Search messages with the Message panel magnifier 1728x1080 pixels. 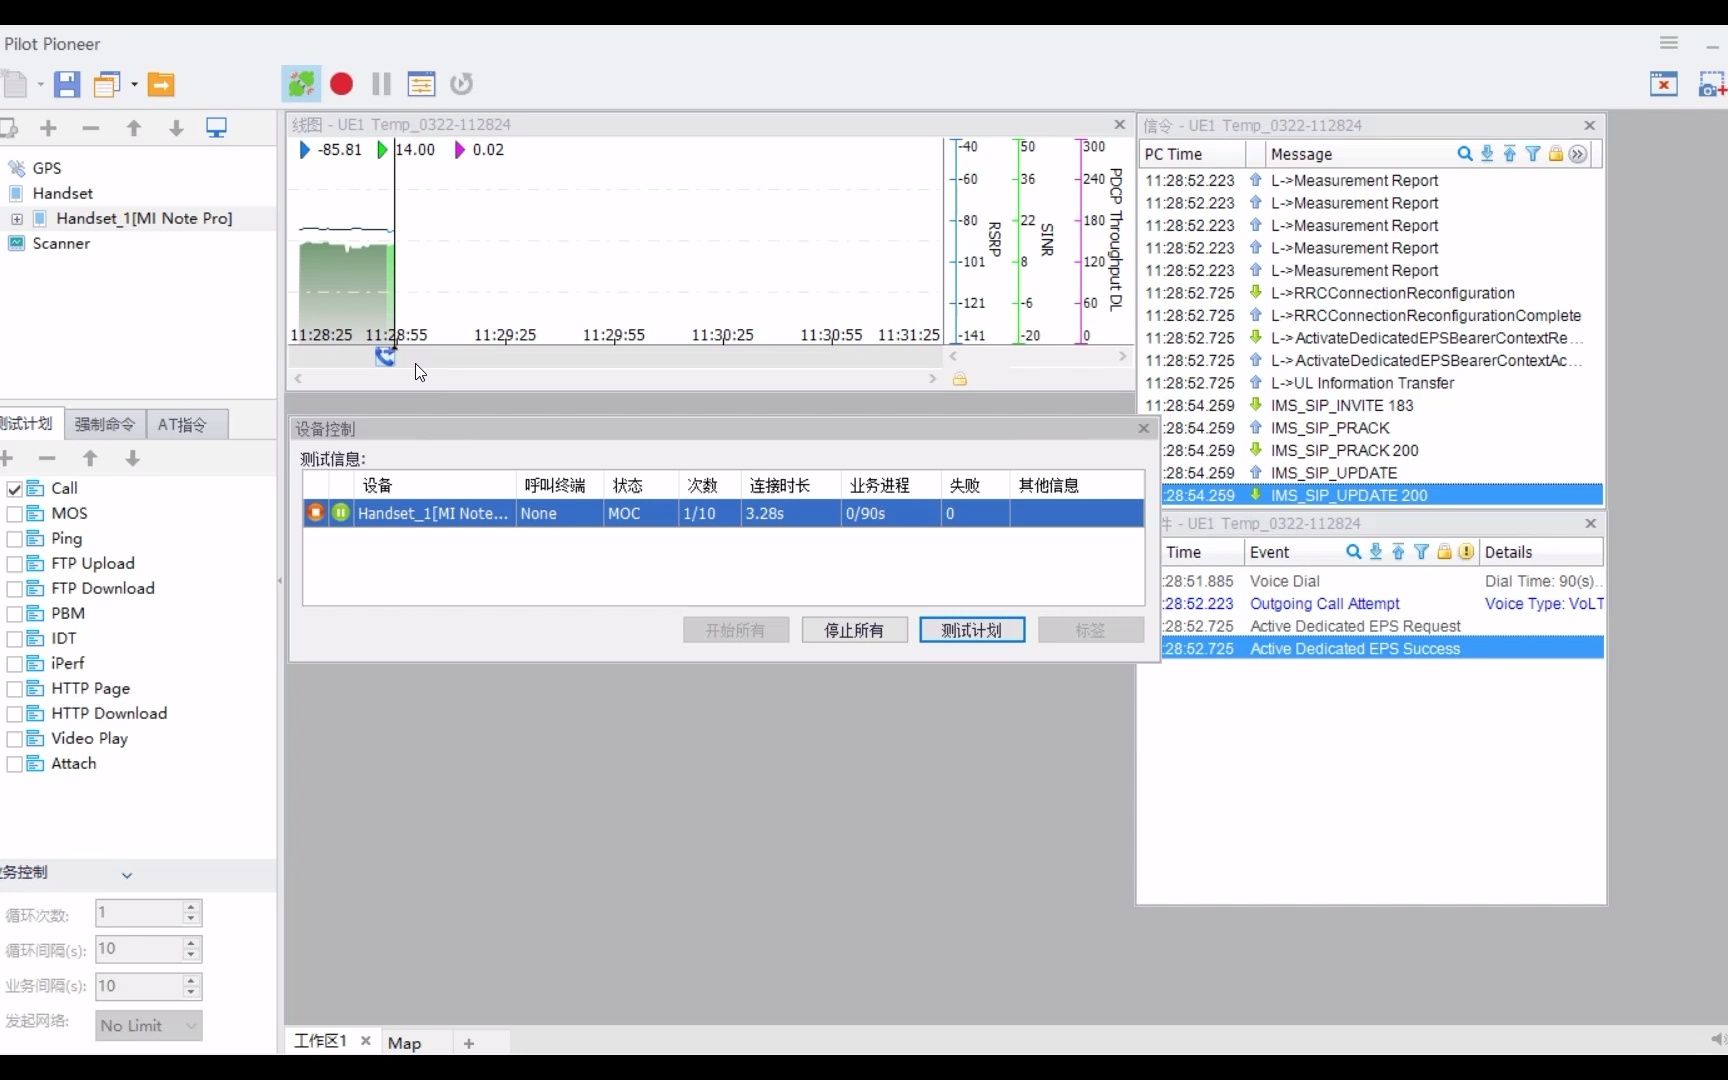pyautogui.click(x=1465, y=154)
